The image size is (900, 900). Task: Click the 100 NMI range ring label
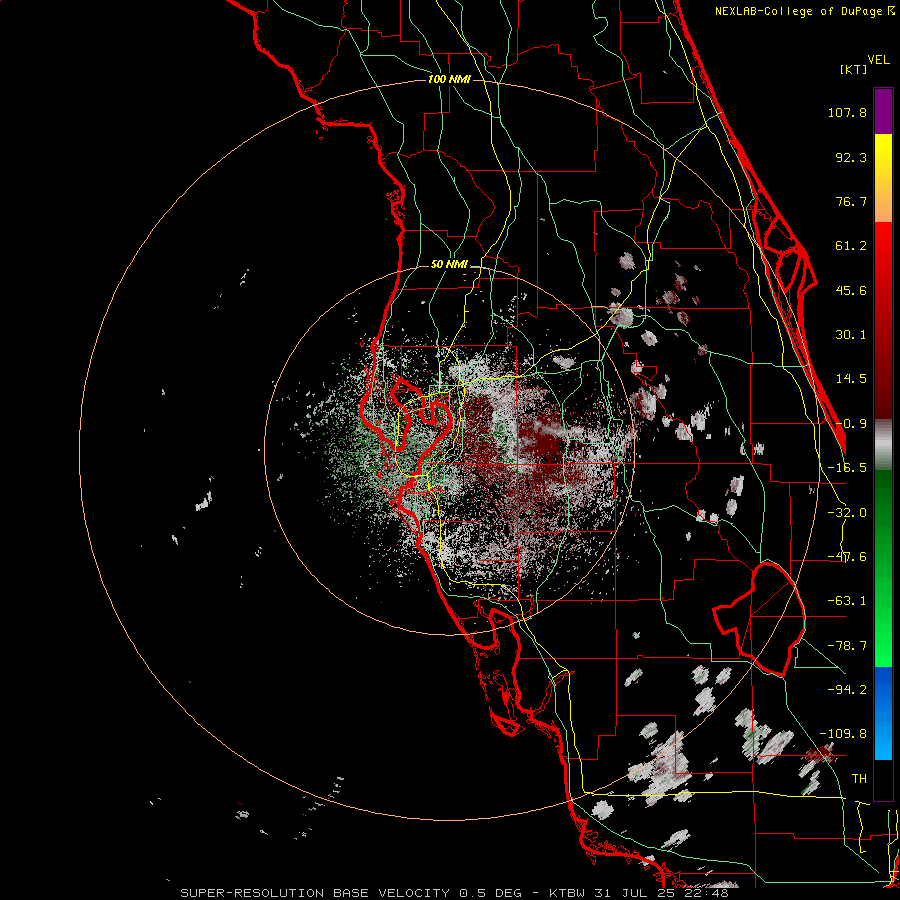click(449, 79)
